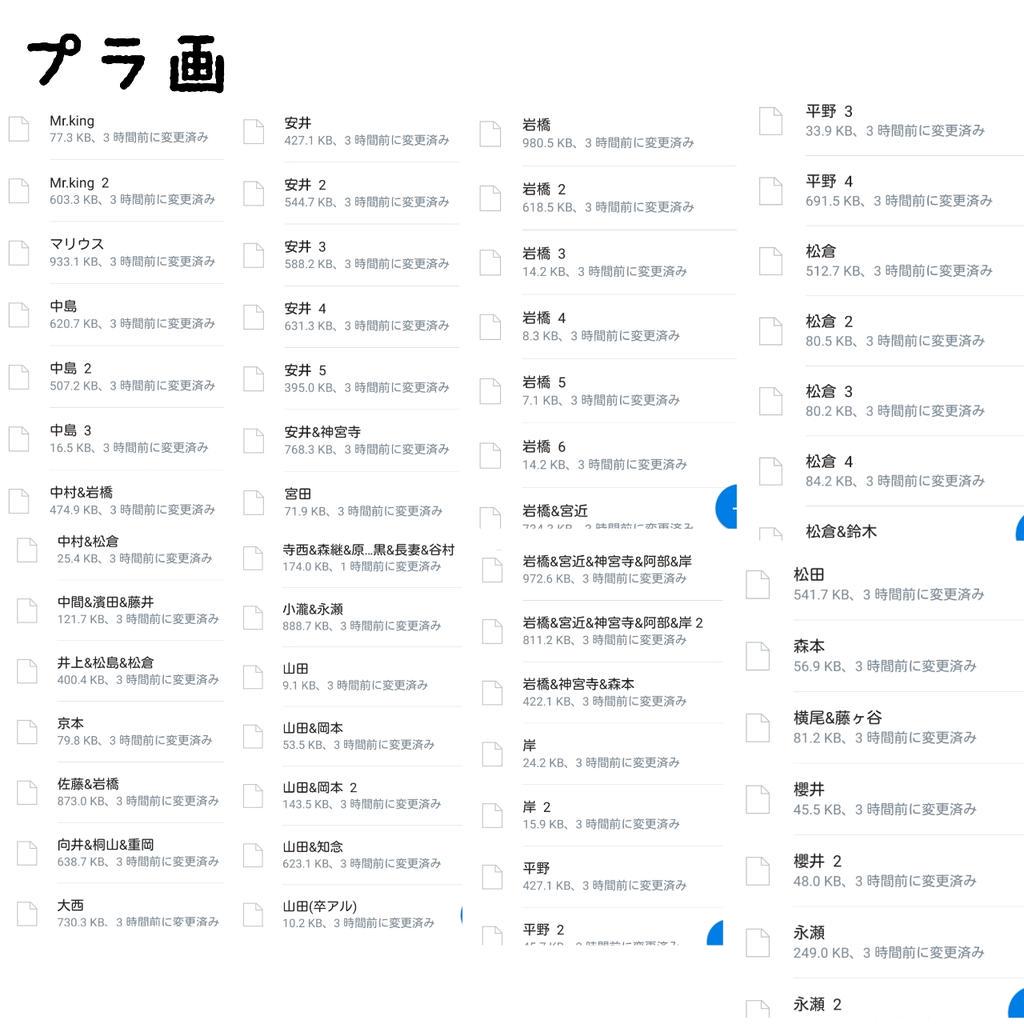This screenshot has width=1024, height=1024.
Task: Click the file icon for 安井
Action: pos(253,131)
